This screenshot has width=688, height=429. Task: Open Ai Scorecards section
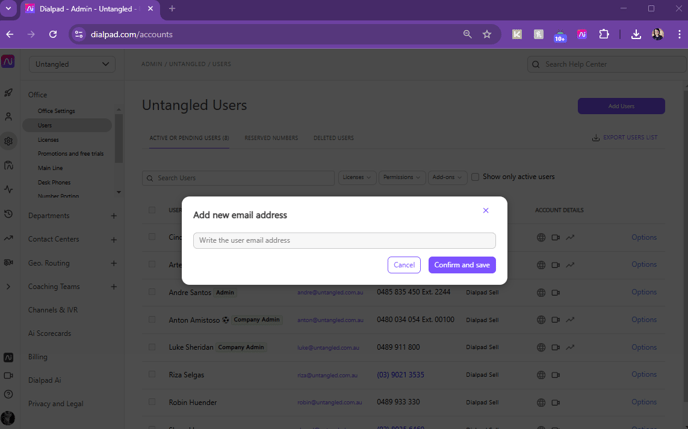tap(50, 333)
